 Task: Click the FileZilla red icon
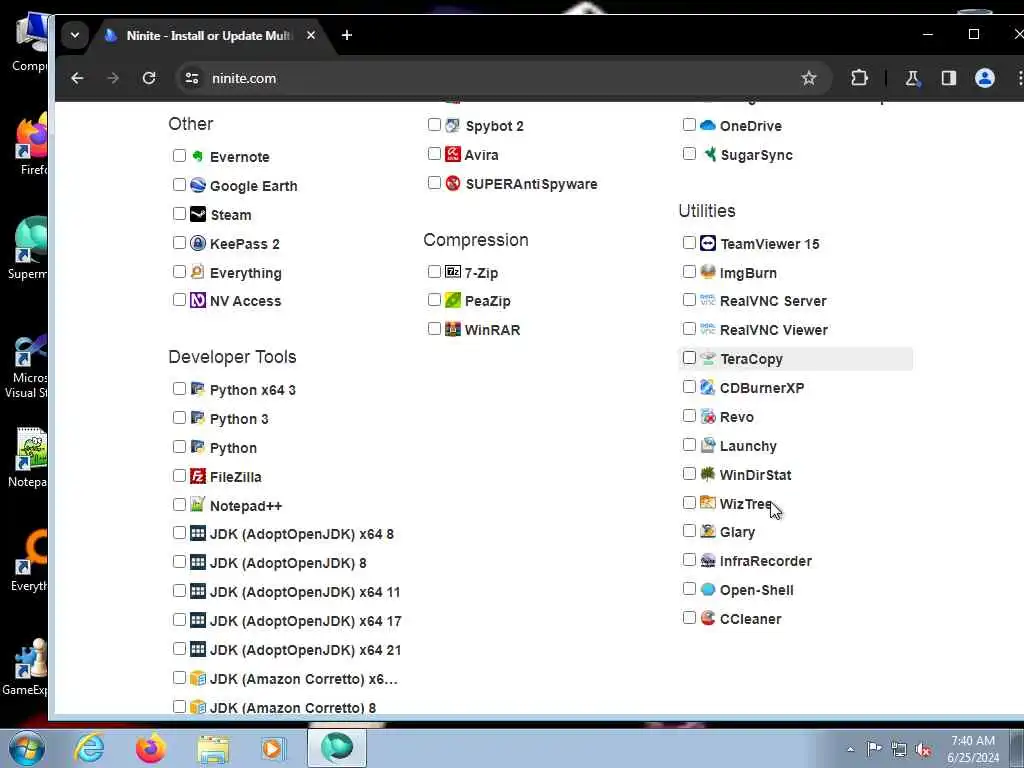[x=197, y=475]
